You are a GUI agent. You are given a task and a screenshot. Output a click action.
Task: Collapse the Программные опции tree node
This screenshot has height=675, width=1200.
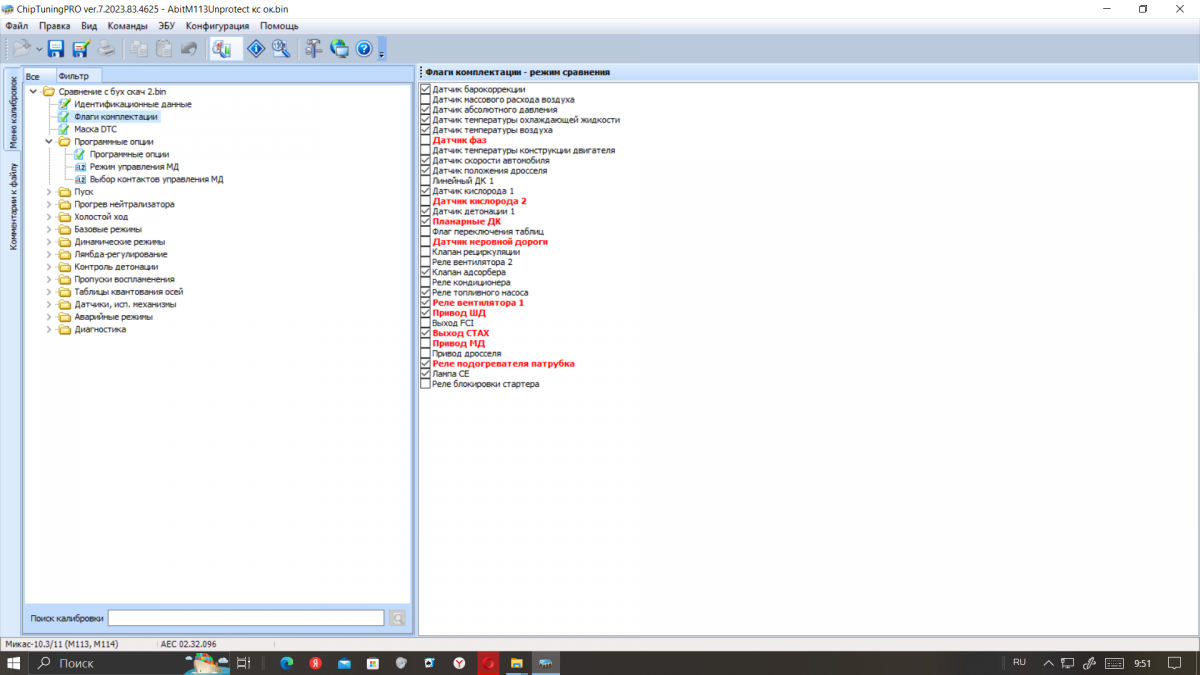tap(50, 142)
